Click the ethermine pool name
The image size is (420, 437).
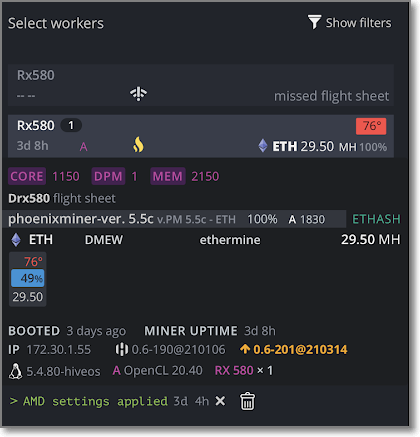point(230,240)
